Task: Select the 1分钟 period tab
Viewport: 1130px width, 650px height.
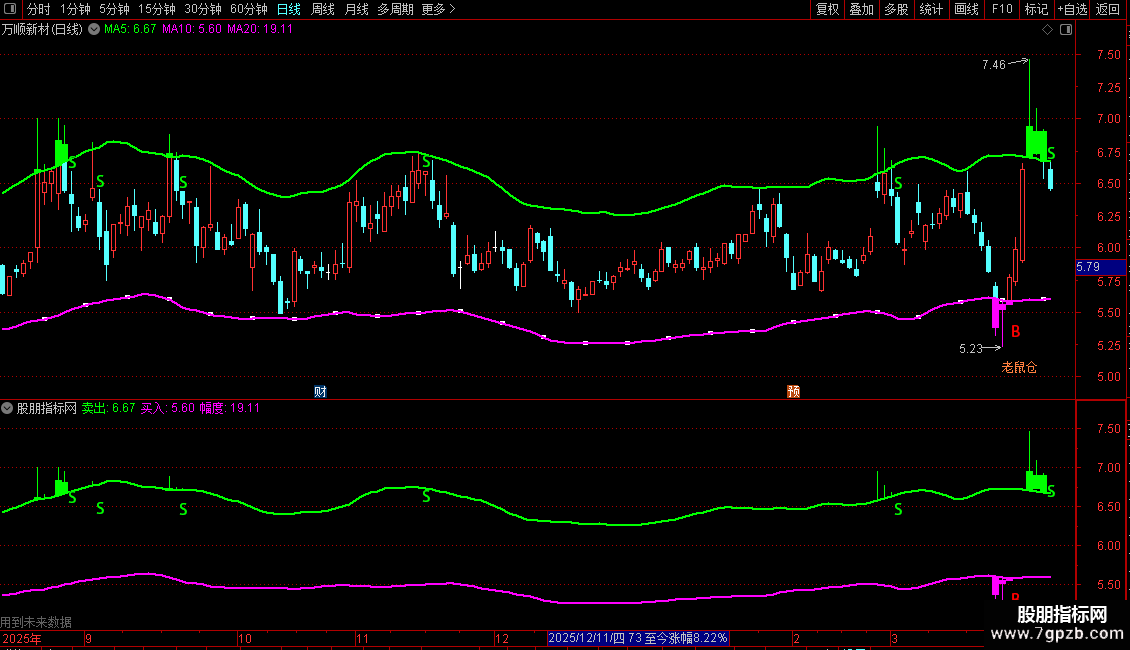Action: tap(75, 9)
